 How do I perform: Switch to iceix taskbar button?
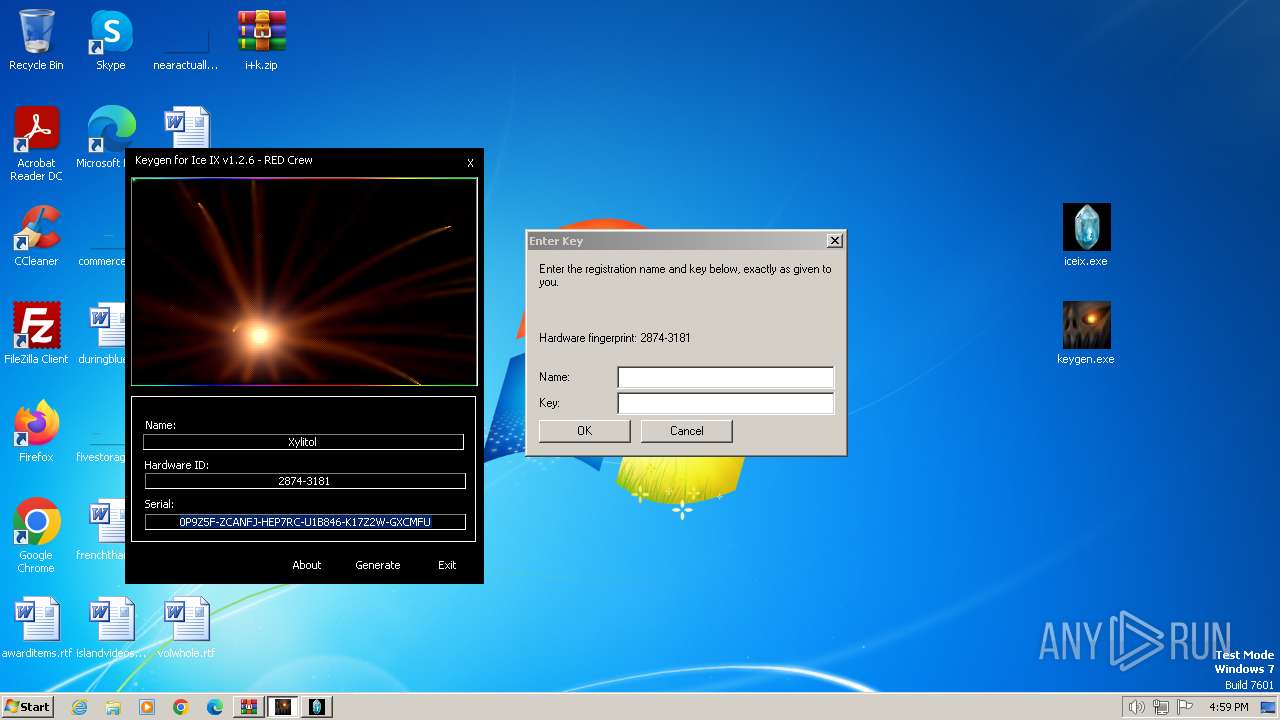tap(317, 707)
